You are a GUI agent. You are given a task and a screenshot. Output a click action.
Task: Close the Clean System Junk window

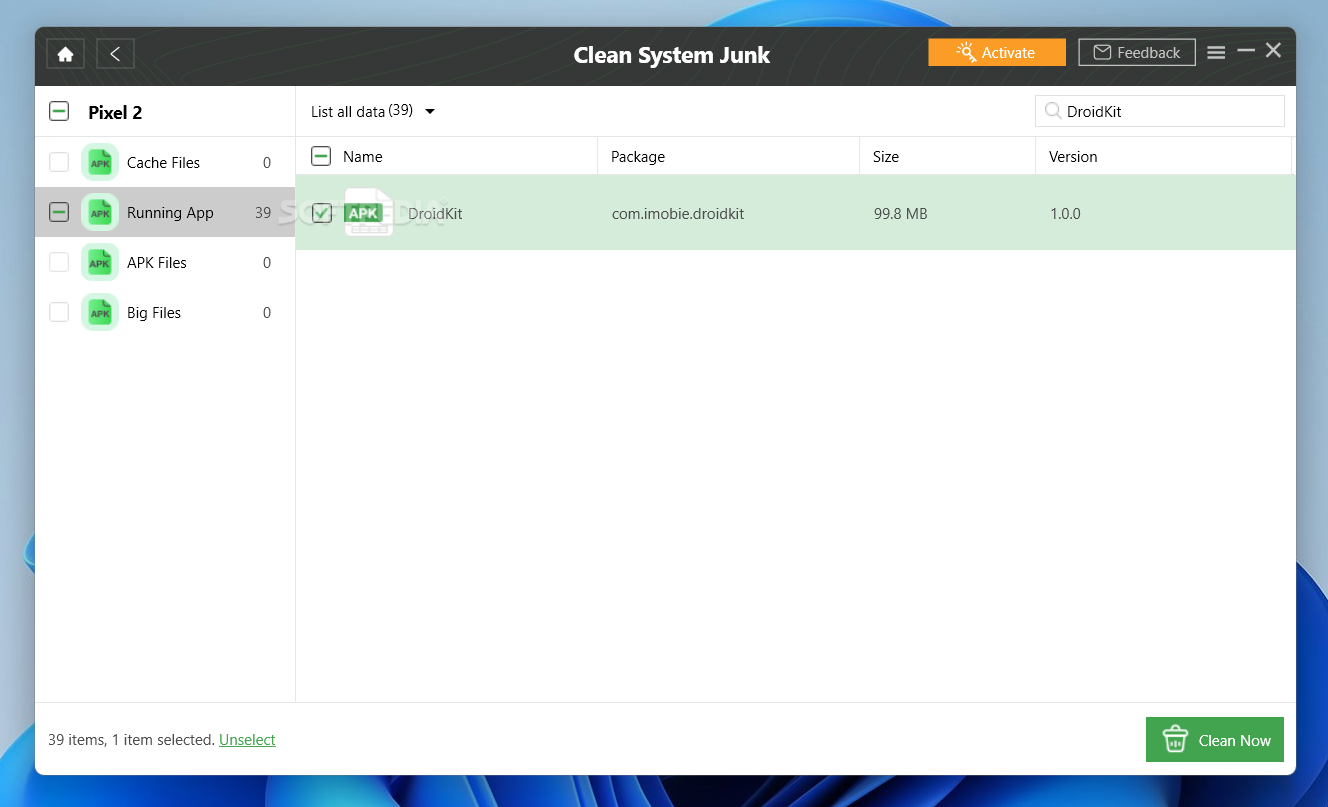tap(1273, 50)
